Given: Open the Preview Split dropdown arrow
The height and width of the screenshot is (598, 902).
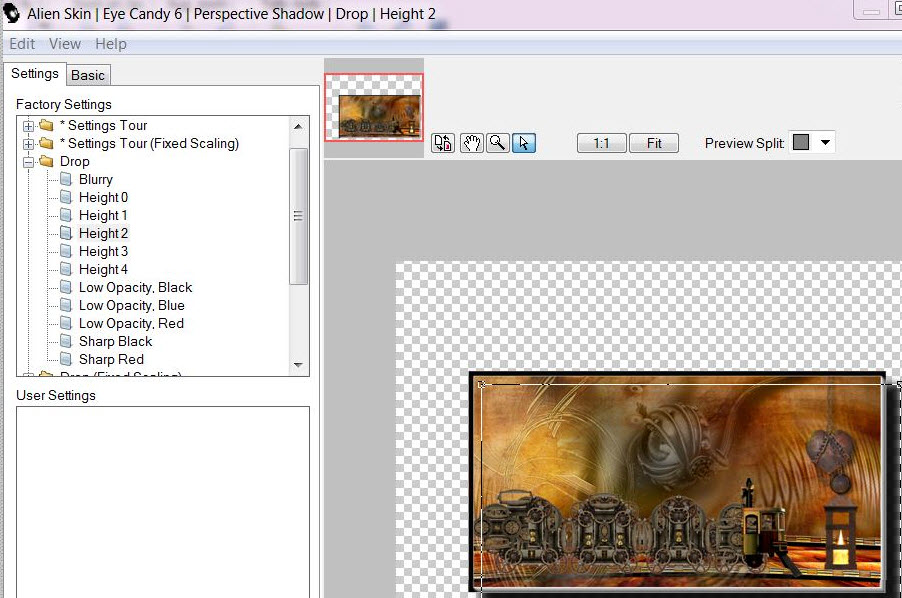Looking at the screenshot, I should tap(825, 143).
